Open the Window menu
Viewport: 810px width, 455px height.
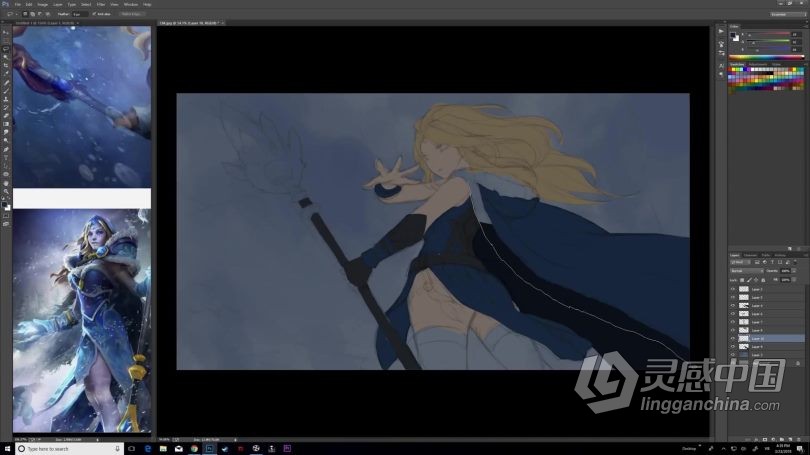(x=131, y=4)
